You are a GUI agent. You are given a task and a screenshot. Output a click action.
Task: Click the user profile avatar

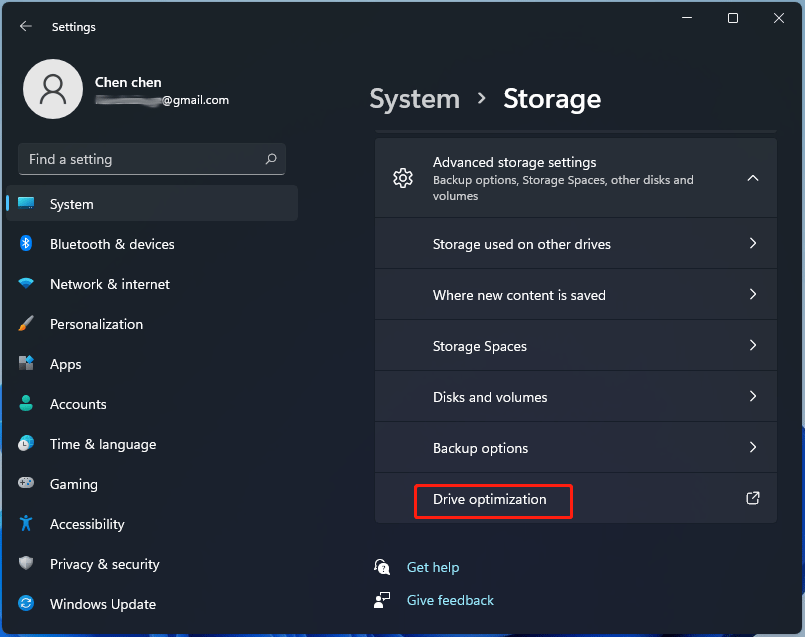[x=53, y=89]
